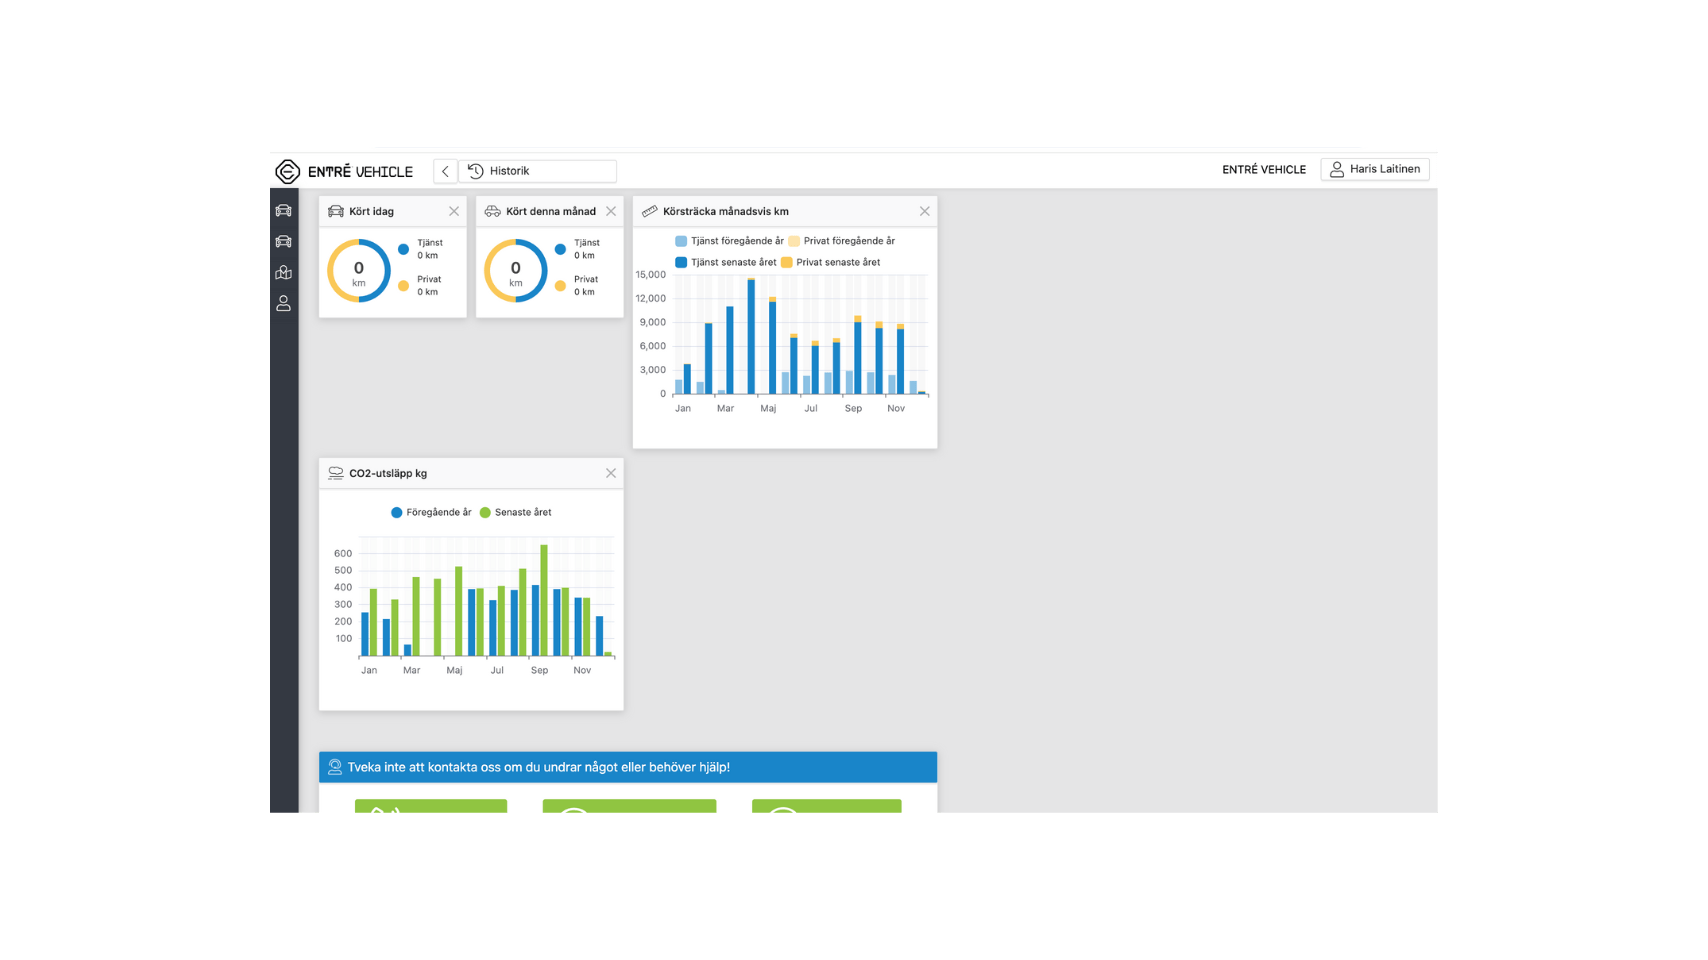Click the Historik clock icon

tap(476, 171)
